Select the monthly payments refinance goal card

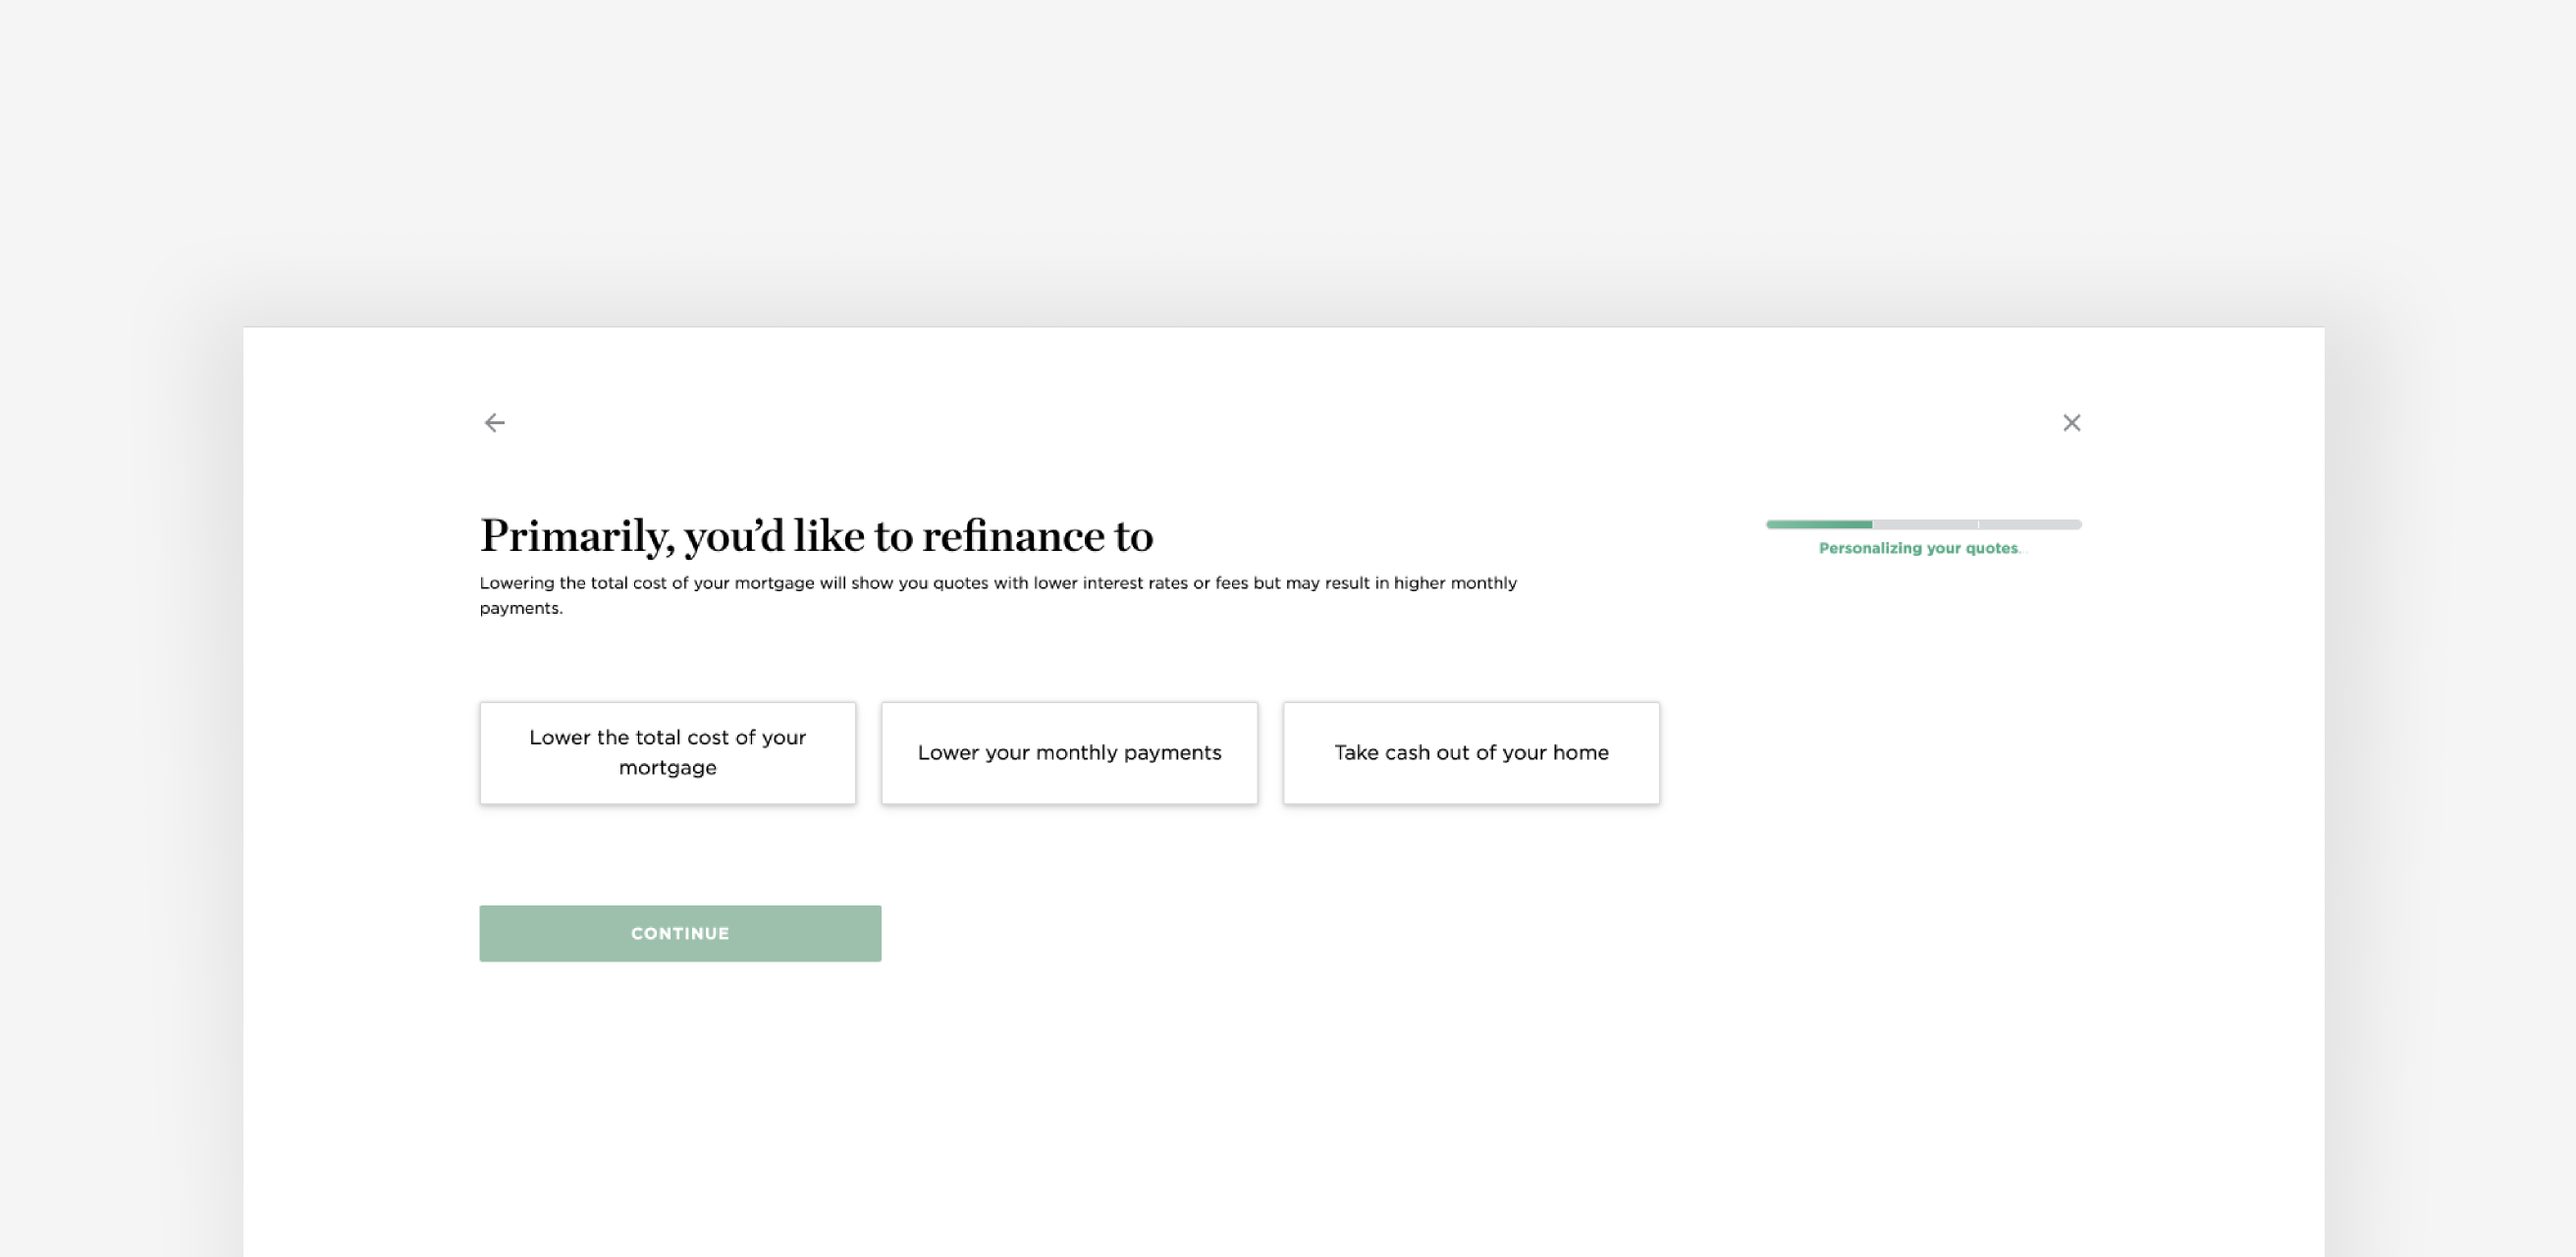pyautogui.click(x=1069, y=753)
